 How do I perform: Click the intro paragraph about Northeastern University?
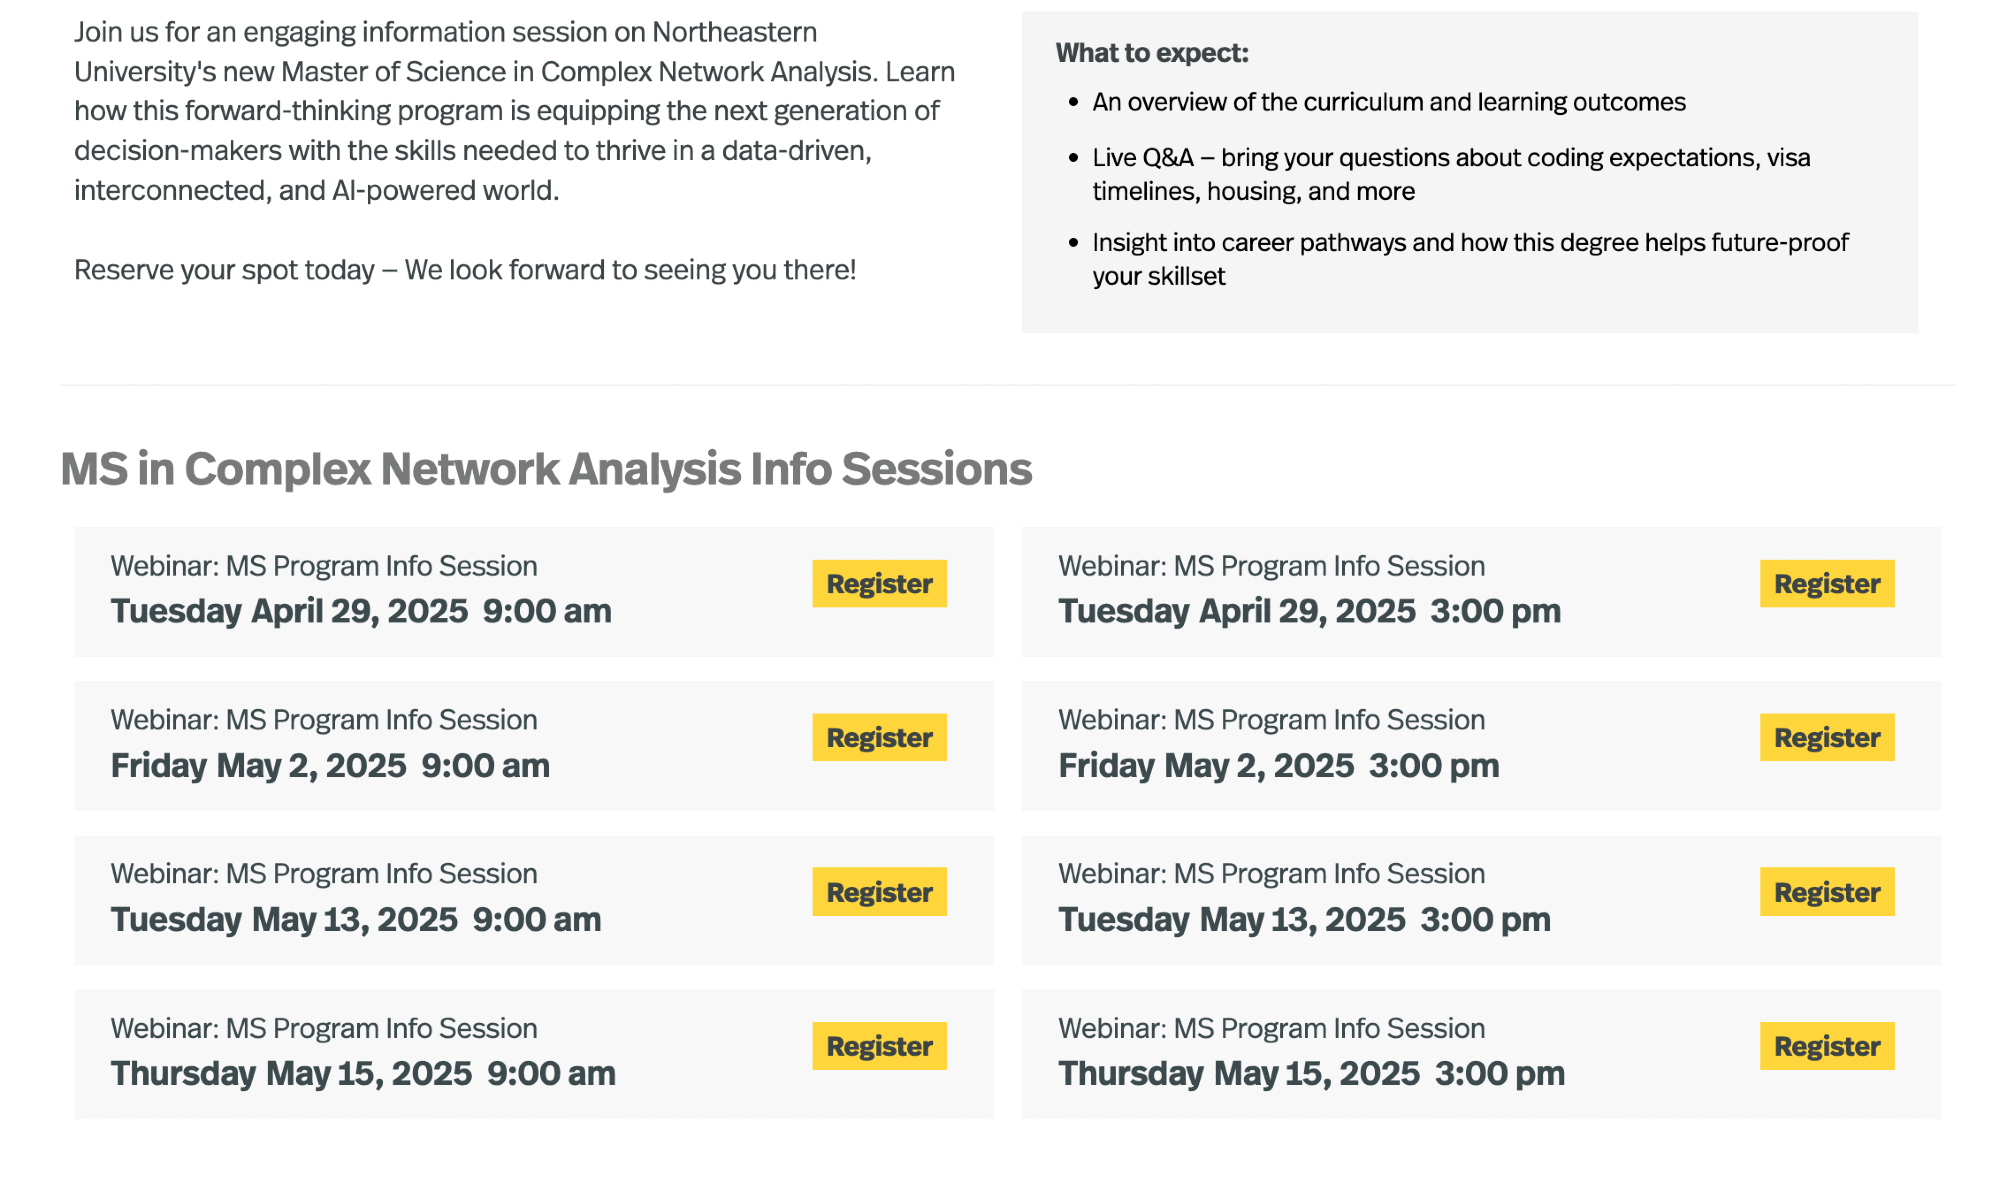[514, 111]
